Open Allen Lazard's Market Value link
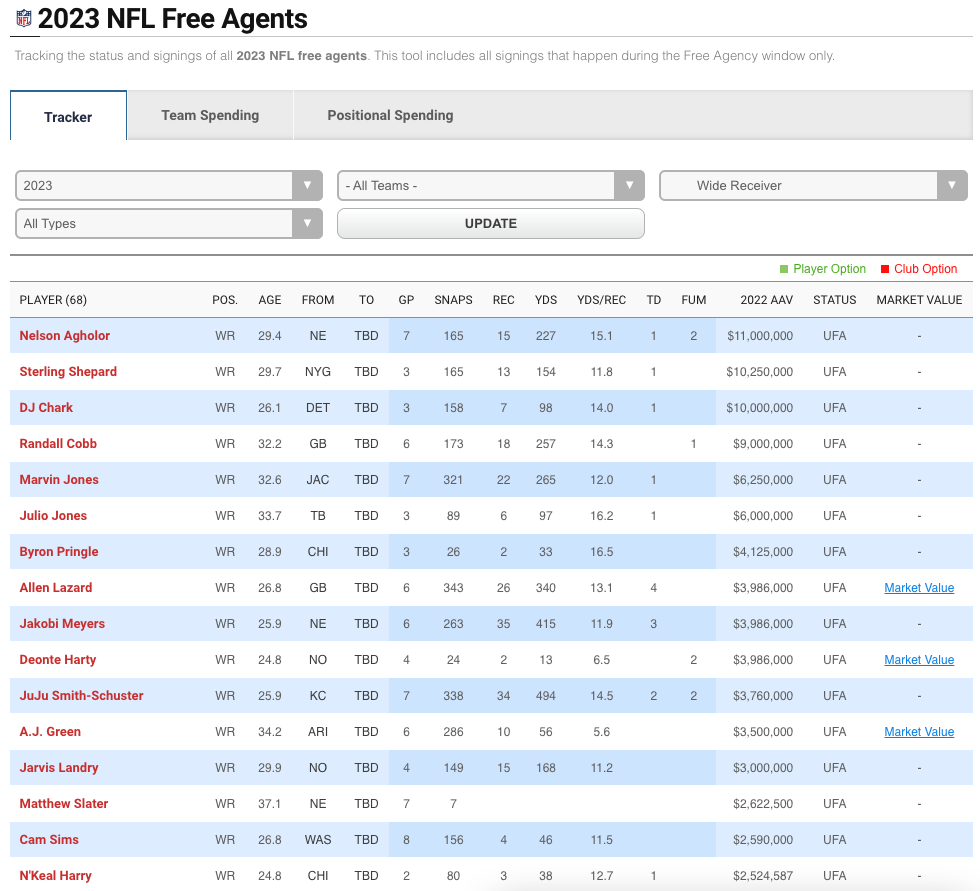Image resolution: width=980 pixels, height=891 pixels. click(x=918, y=588)
